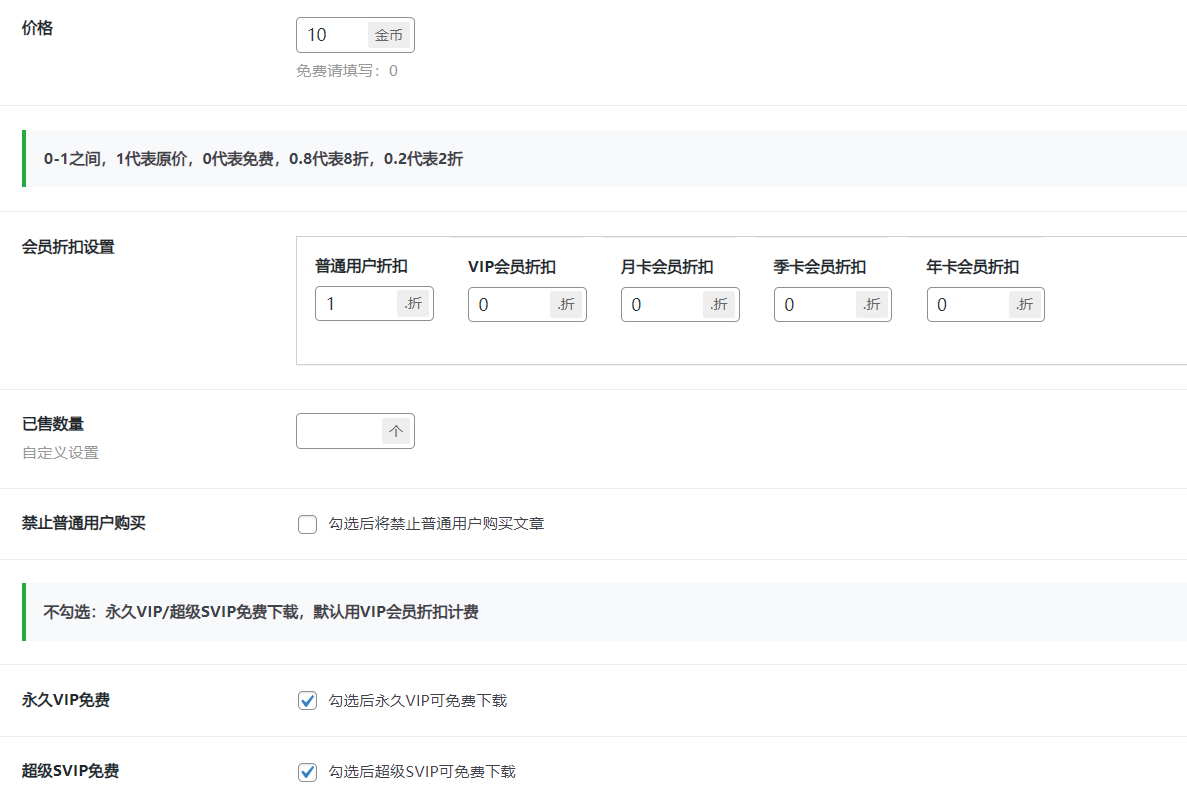Click the 自定义设置 description text
This screenshot has height=799, width=1187.
pyautogui.click(x=61, y=452)
